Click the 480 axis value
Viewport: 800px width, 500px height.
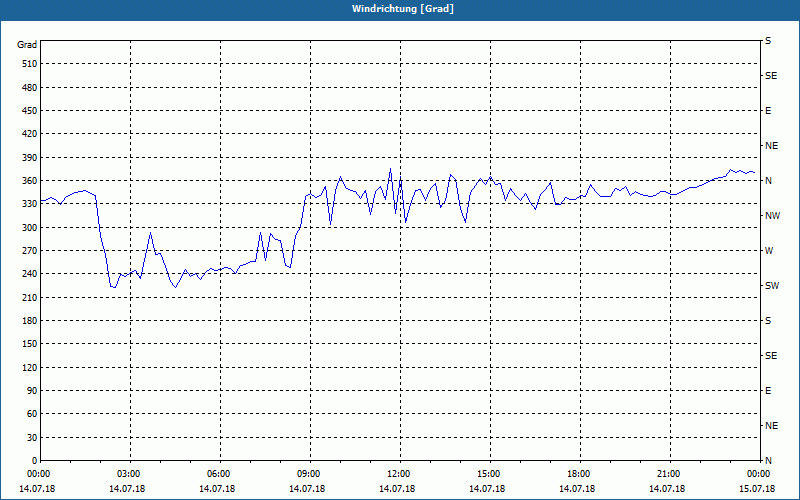(29, 87)
